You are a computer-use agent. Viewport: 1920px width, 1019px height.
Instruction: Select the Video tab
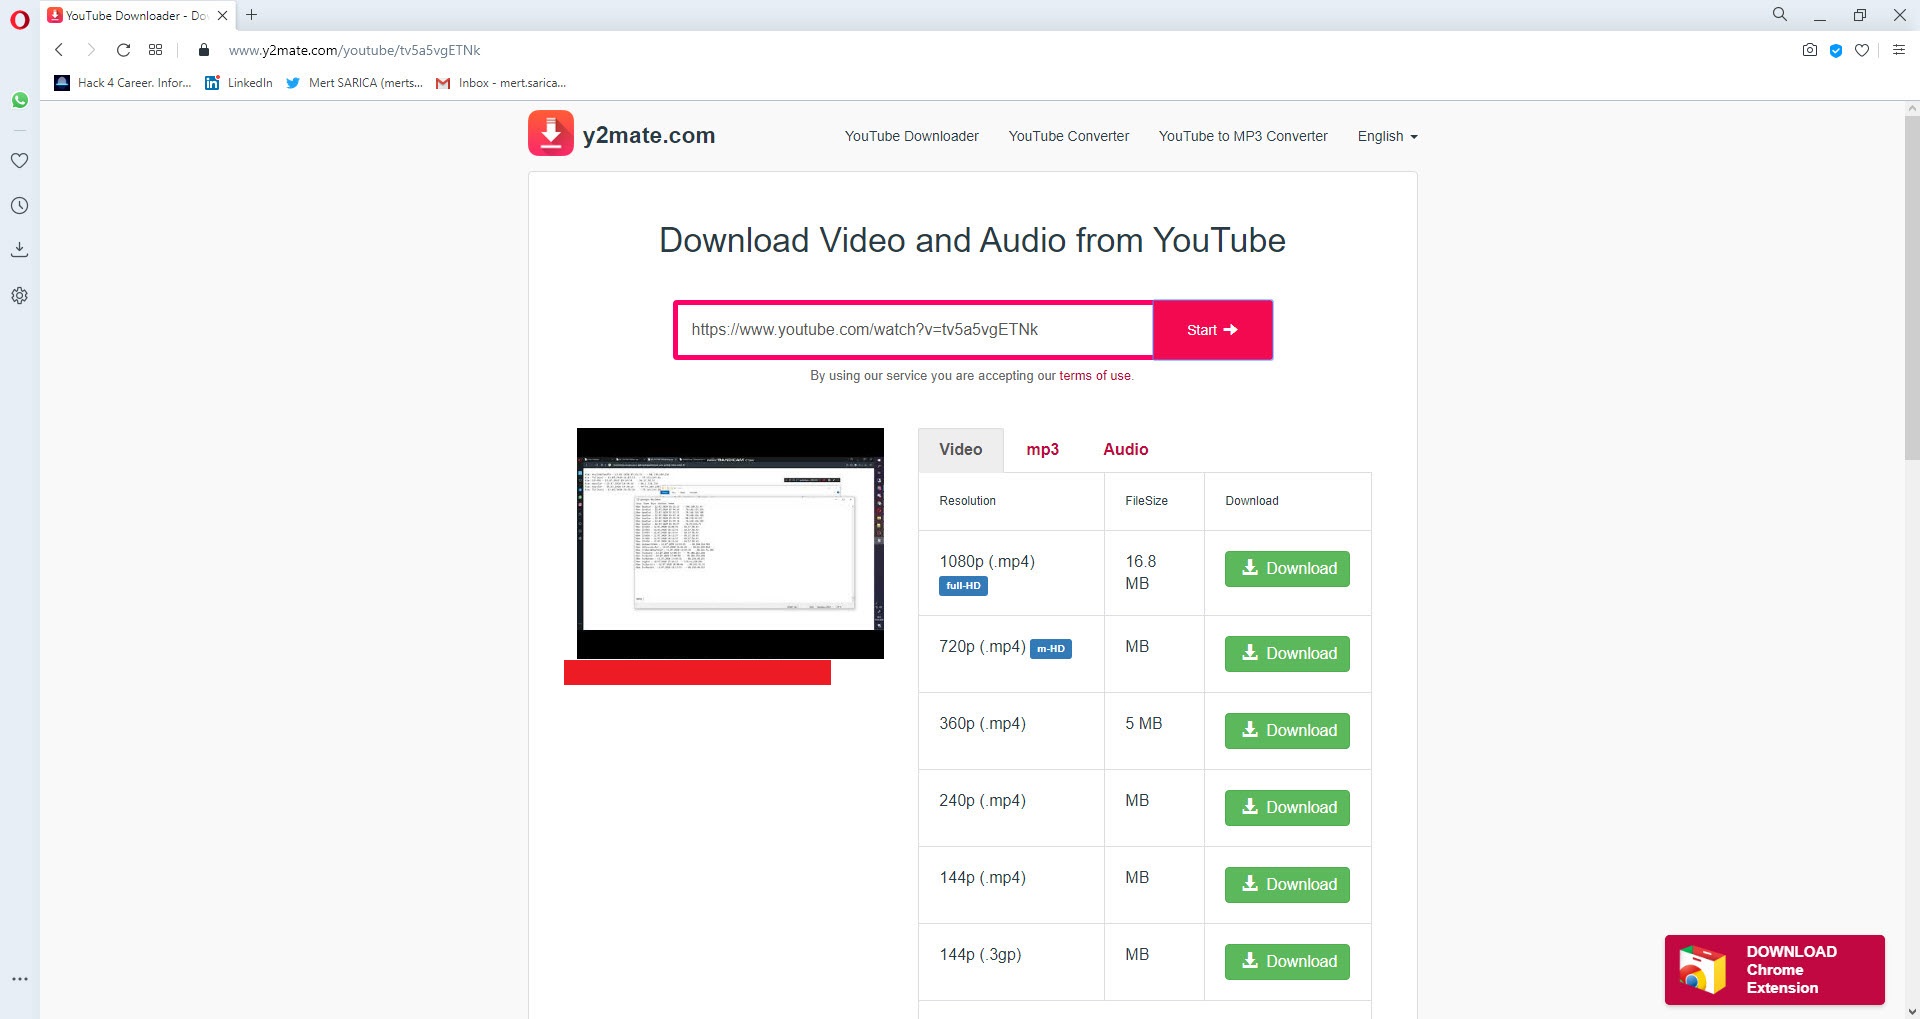point(961,450)
